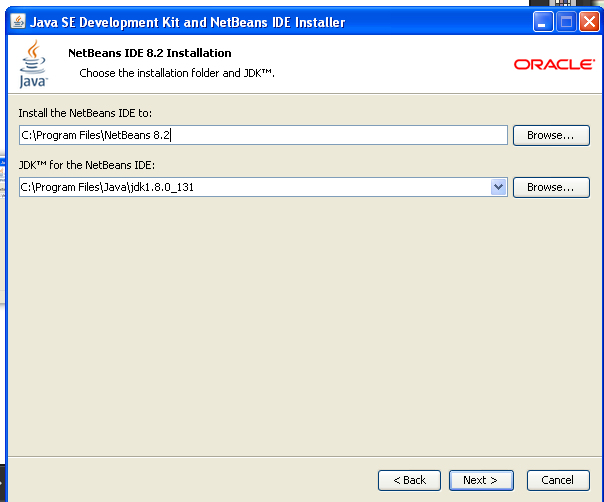Click the 'NetBeans IDE 8.2 Installation' heading
This screenshot has width=604, height=502.
[150, 53]
